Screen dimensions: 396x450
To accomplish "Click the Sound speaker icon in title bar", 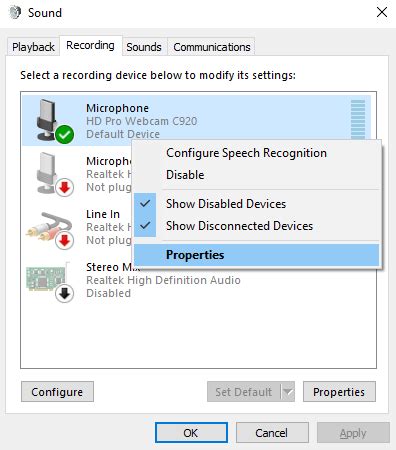I will click(15, 13).
